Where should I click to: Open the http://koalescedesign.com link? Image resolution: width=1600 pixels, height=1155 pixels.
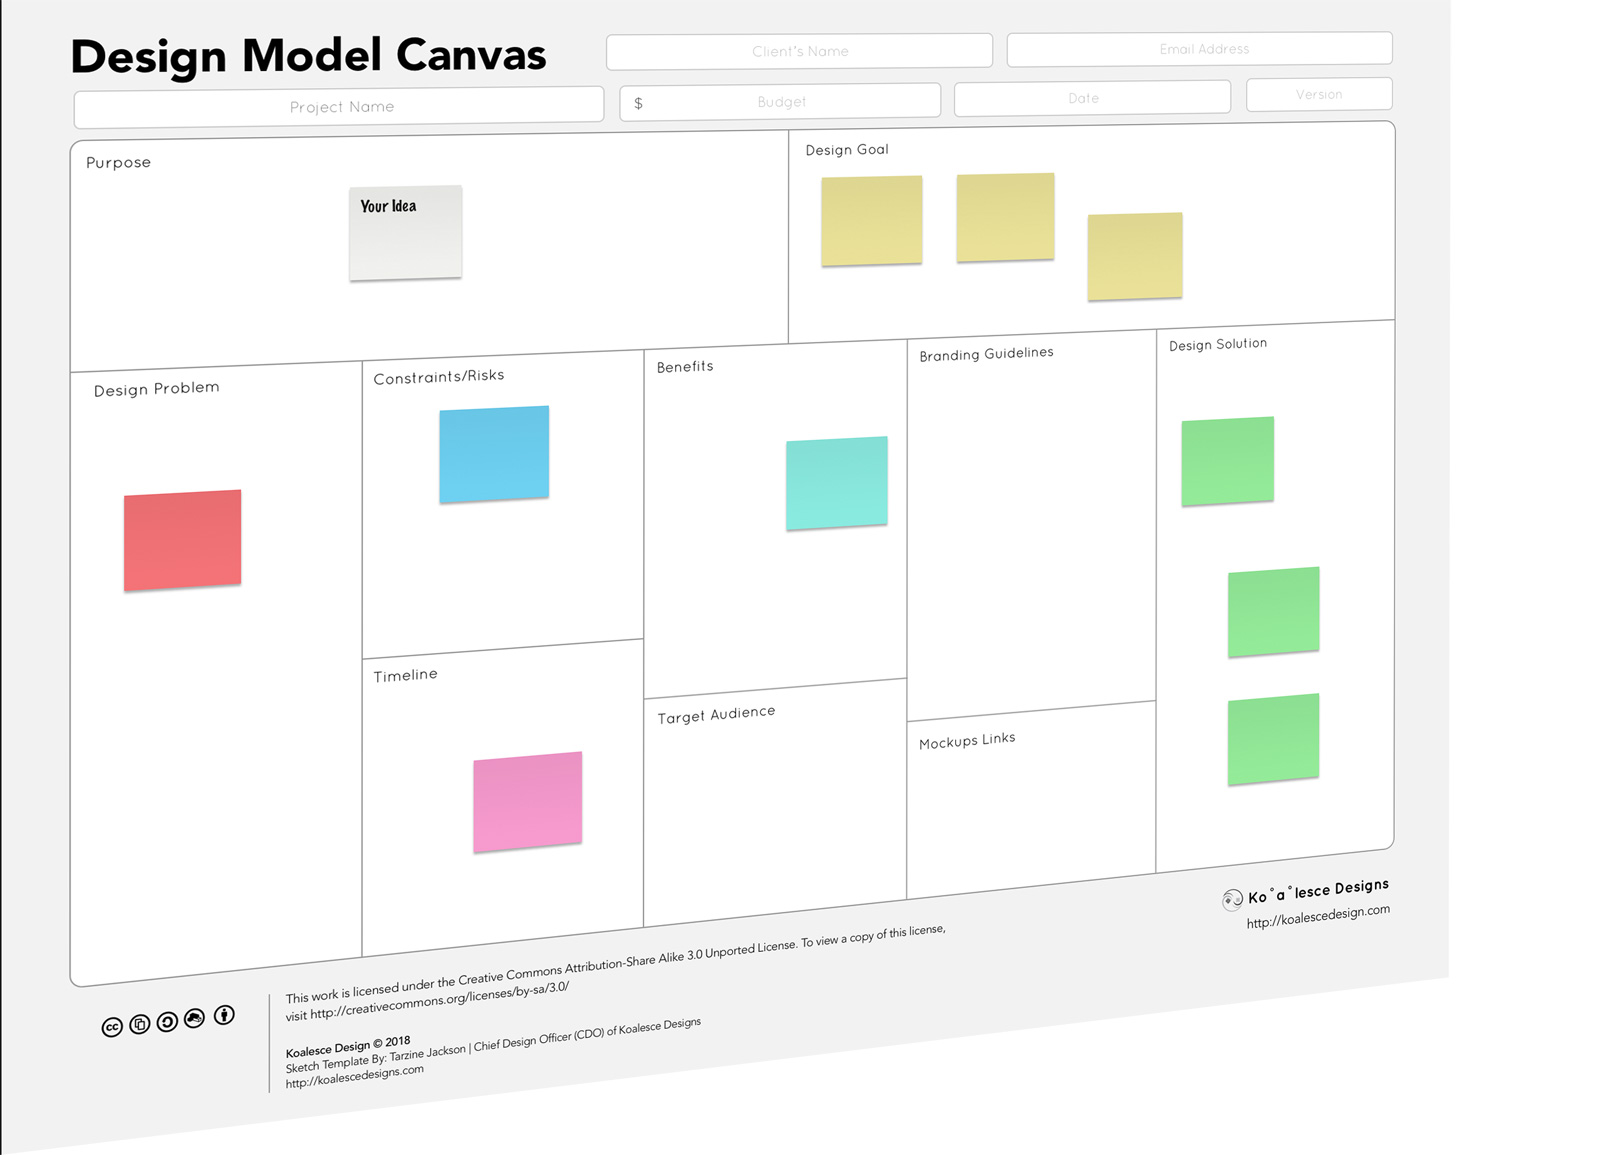pyautogui.click(x=1317, y=911)
